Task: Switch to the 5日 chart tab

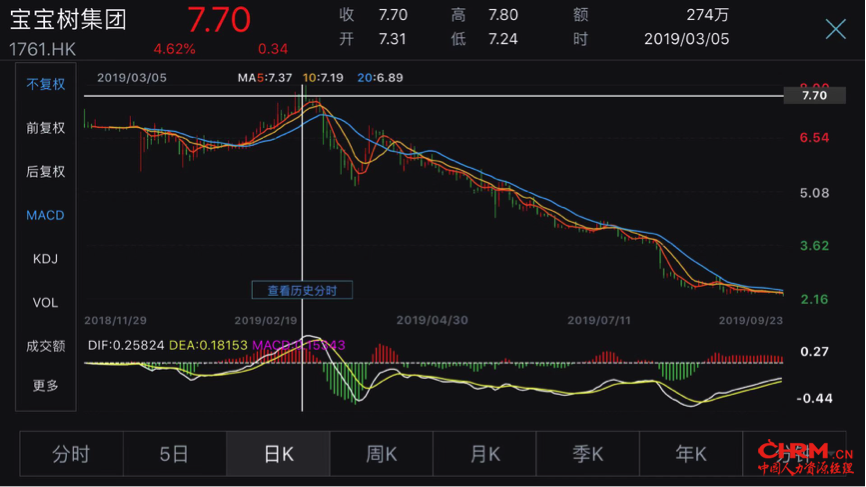Action: pos(174,454)
